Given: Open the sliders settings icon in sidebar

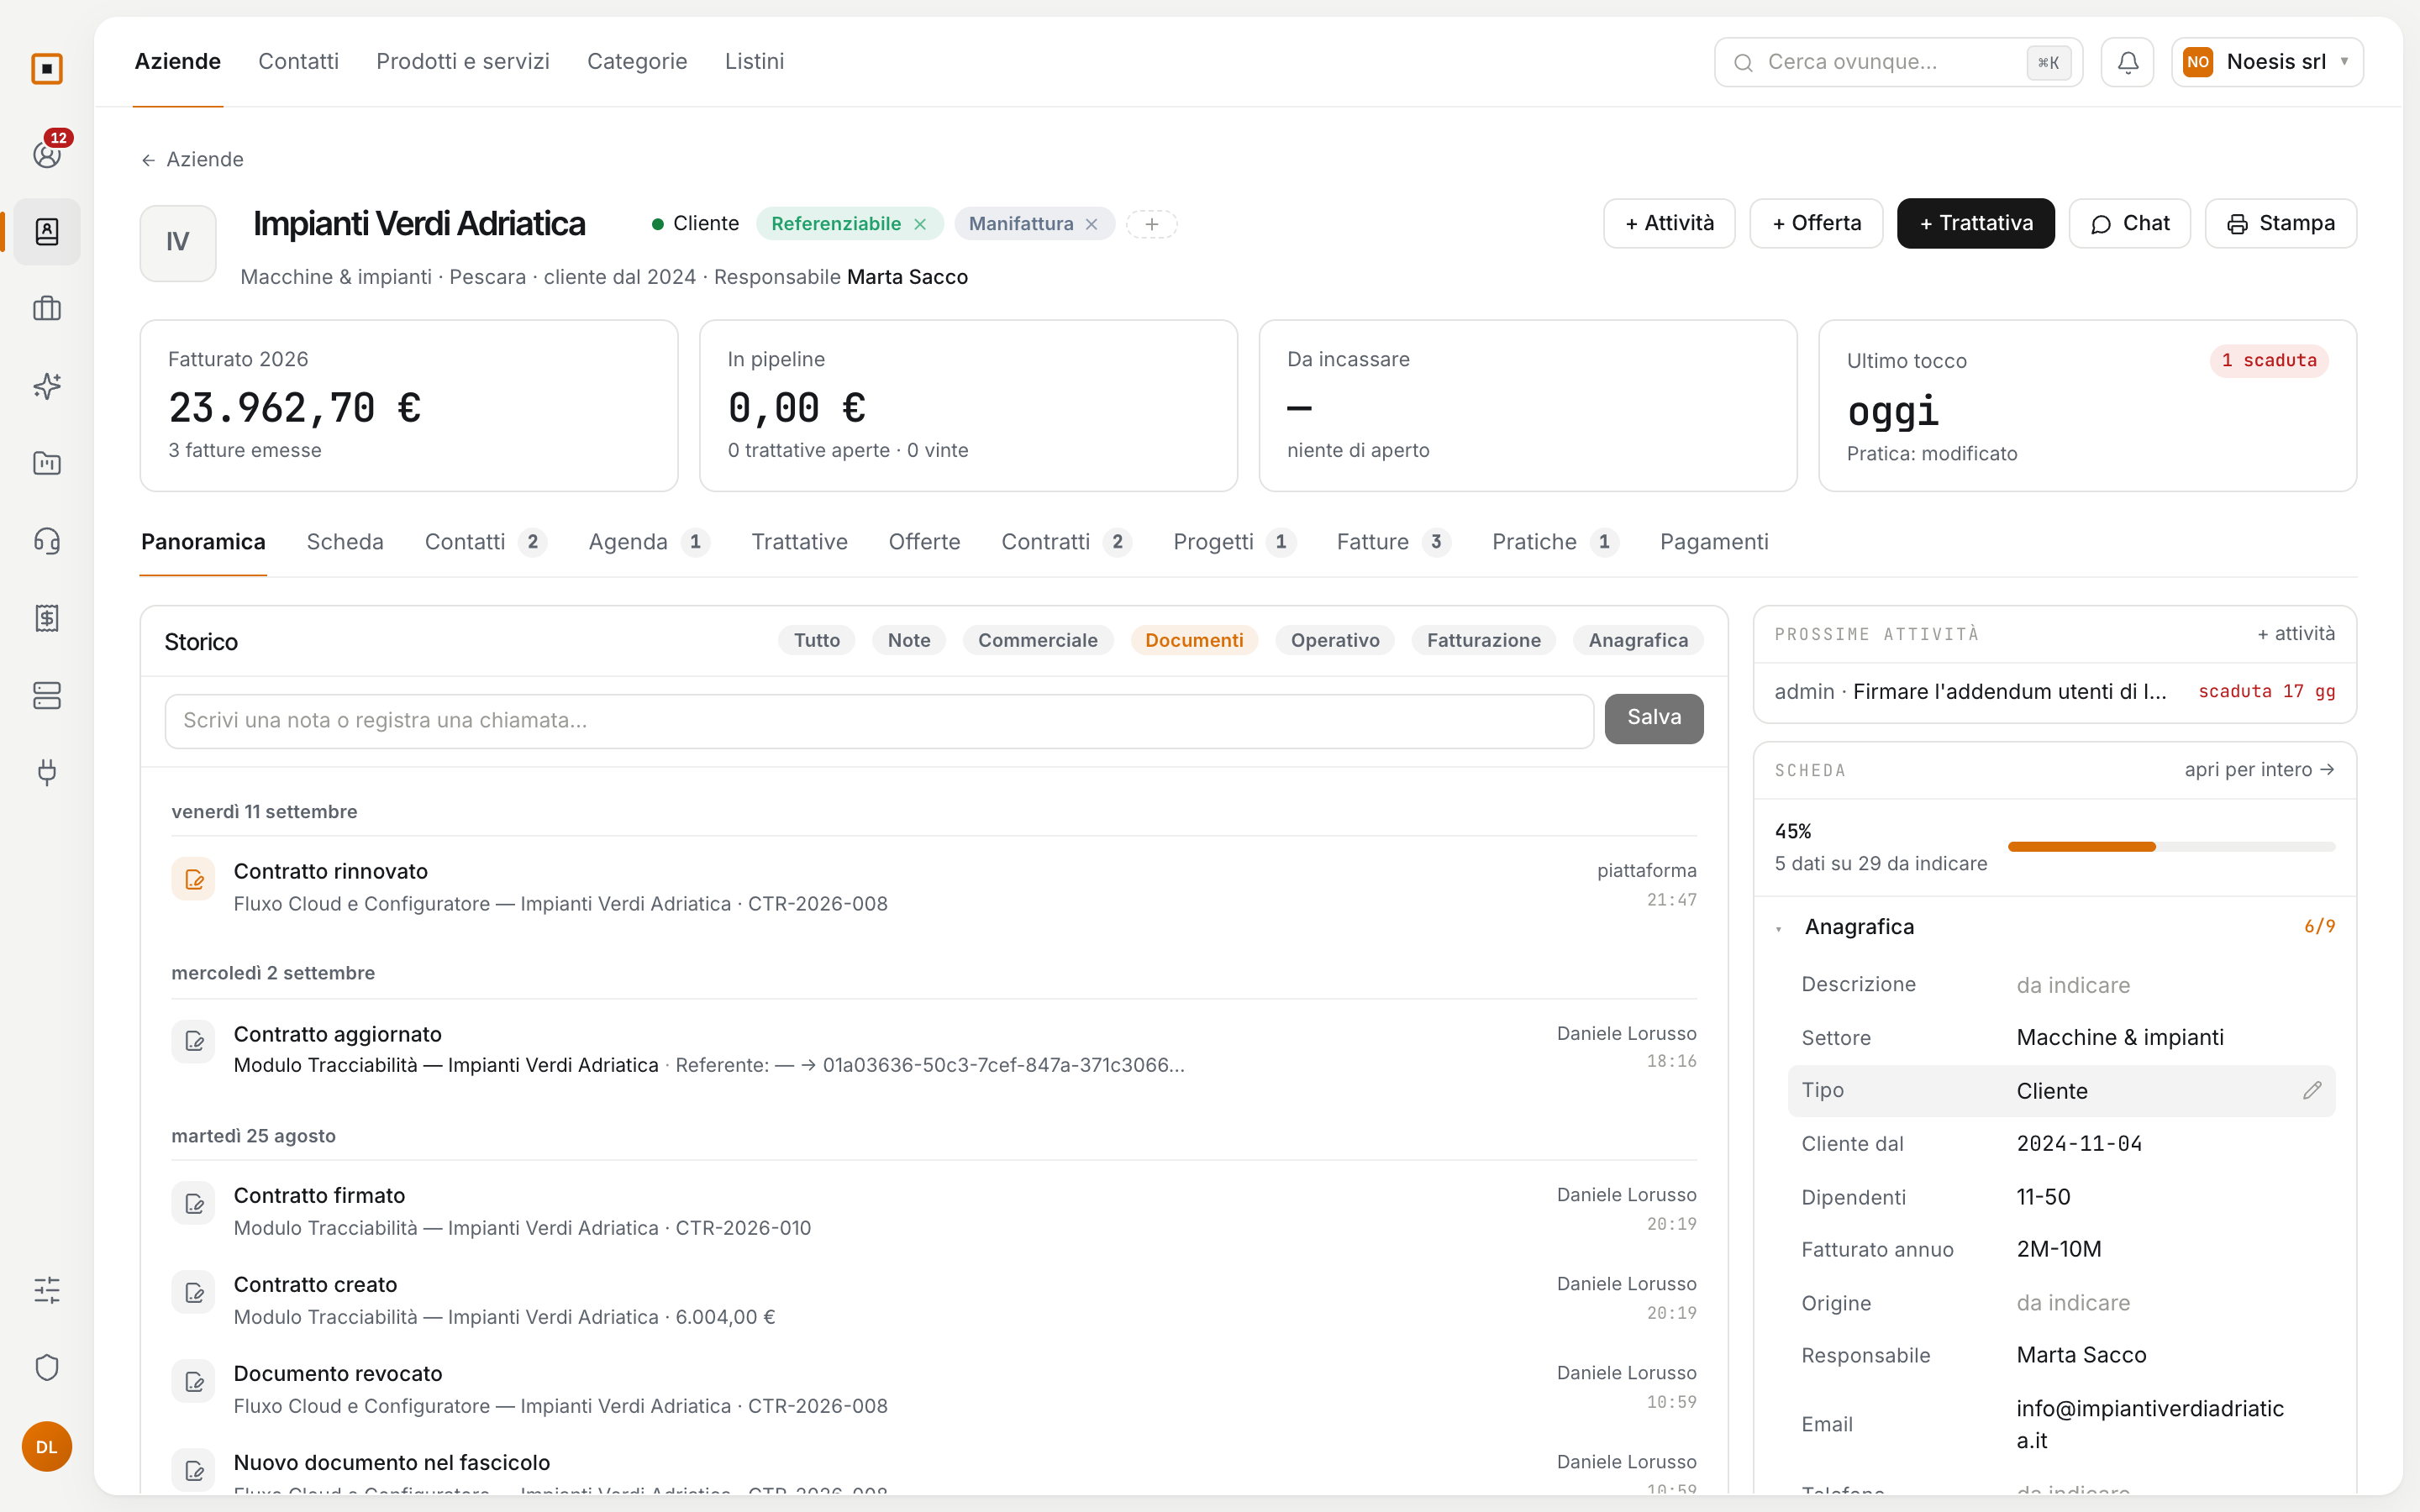Looking at the screenshot, I should coord(47,1290).
